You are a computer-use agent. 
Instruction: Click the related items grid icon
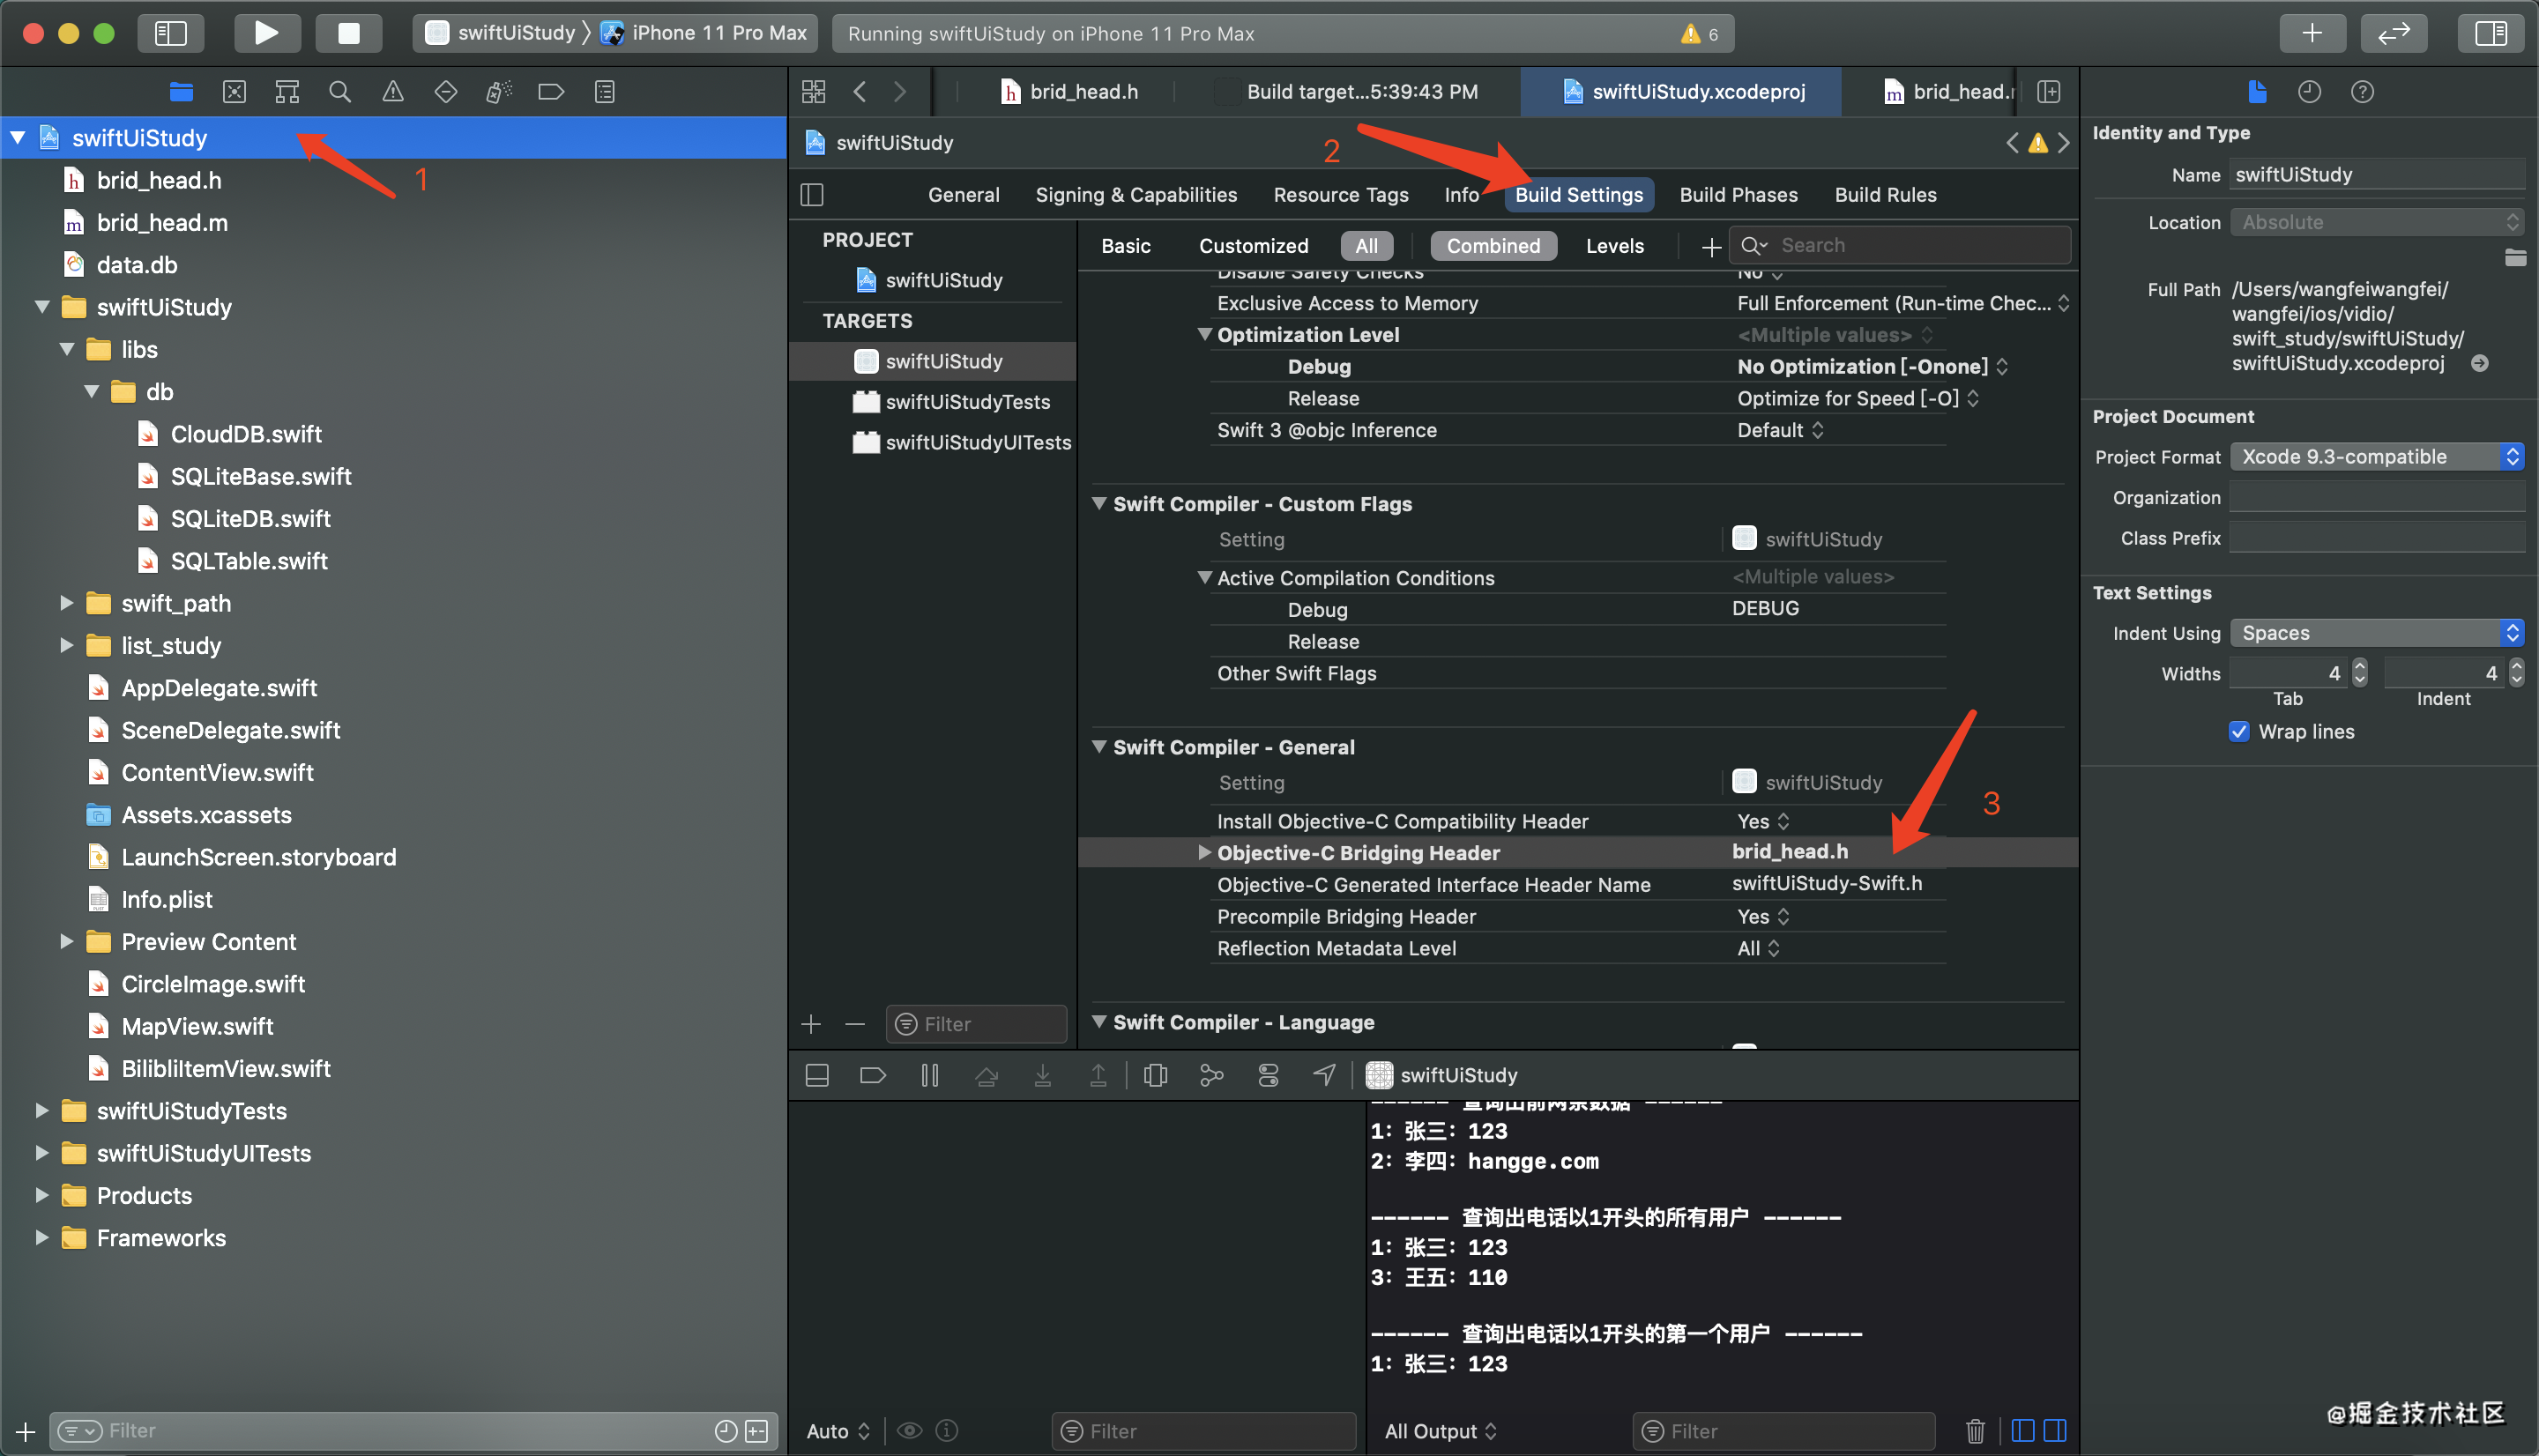814,92
